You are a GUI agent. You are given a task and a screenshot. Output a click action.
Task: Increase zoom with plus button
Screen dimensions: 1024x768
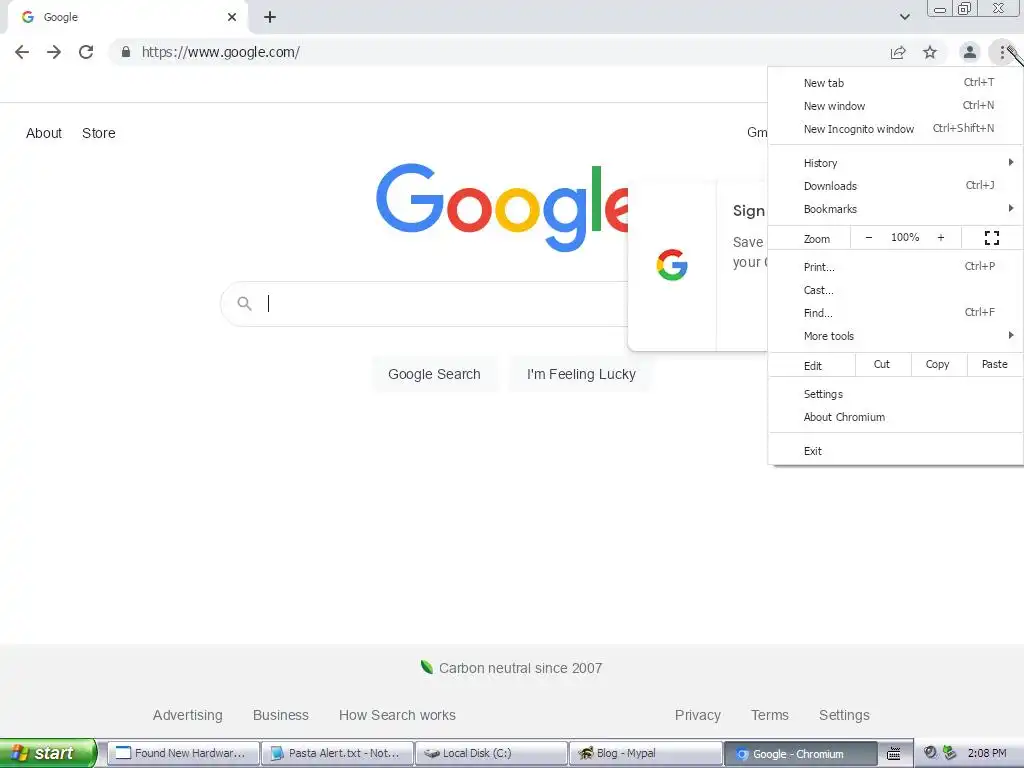click(940, 238)
